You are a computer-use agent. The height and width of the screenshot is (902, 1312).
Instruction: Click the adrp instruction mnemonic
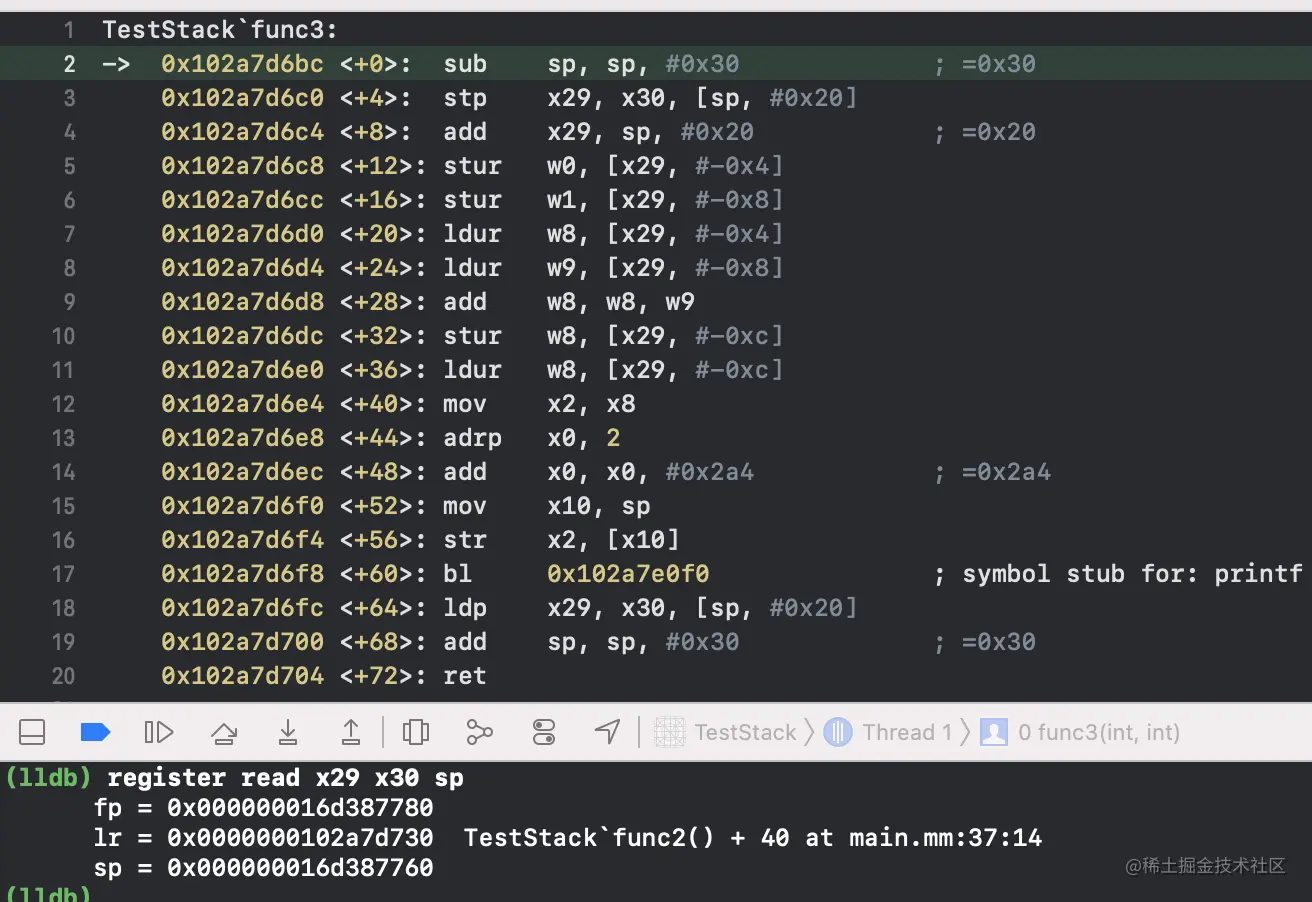[473, 438]
